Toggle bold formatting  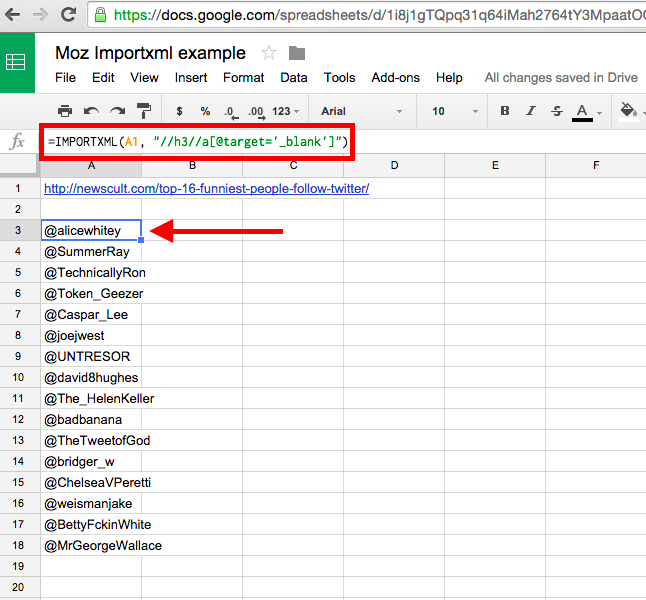click(x=505, y=111)
